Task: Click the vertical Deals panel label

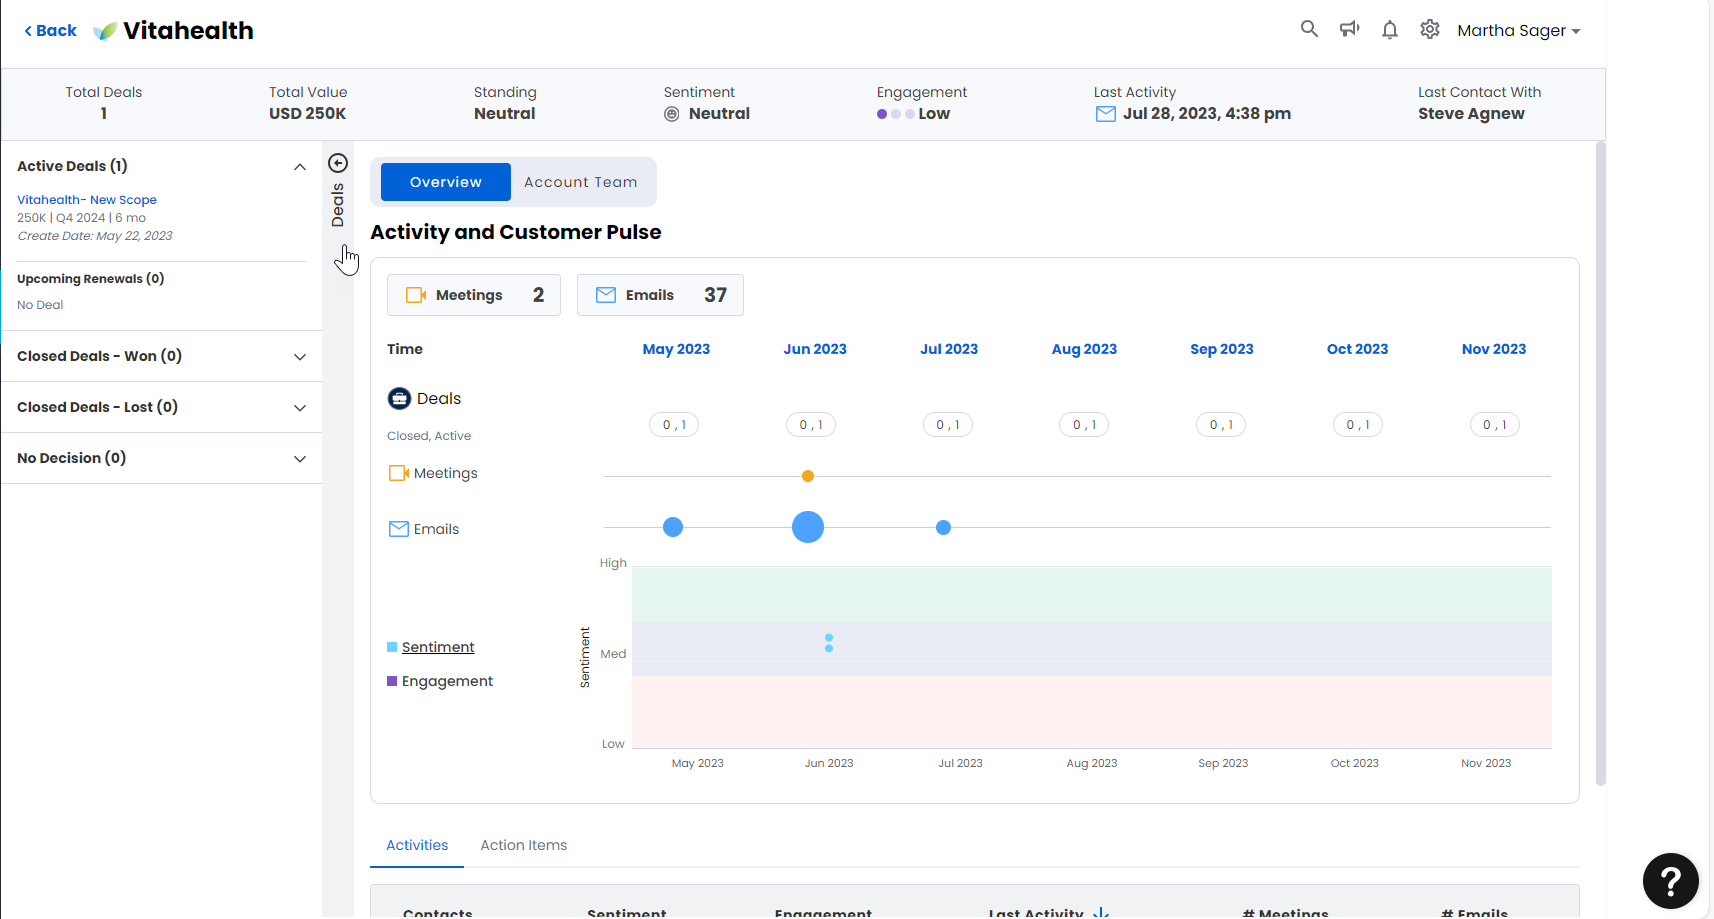Action: (338, 205)
